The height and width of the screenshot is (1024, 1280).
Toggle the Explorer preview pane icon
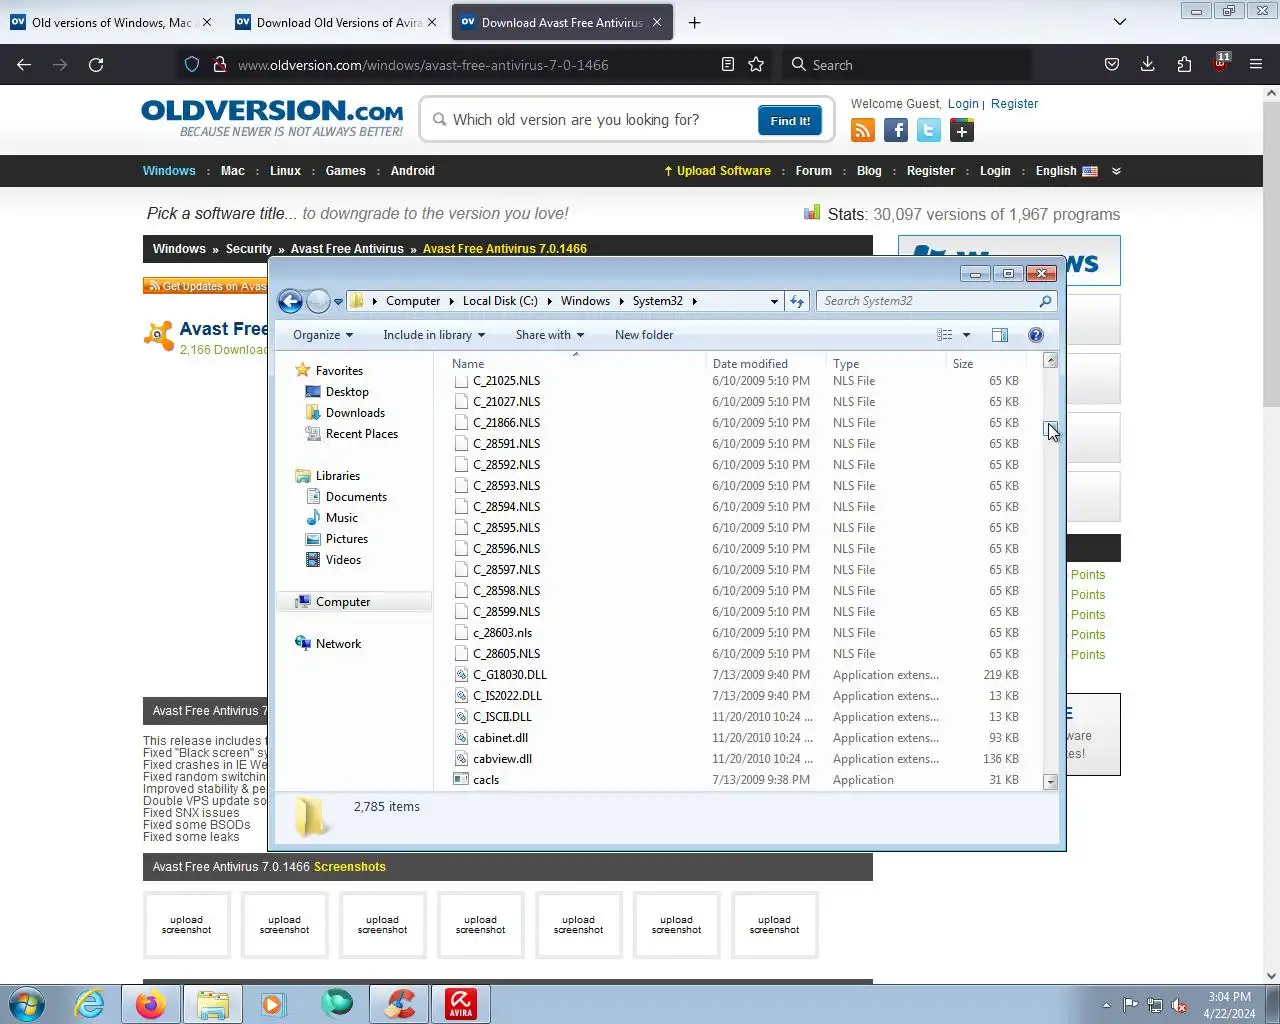[999, 335]
